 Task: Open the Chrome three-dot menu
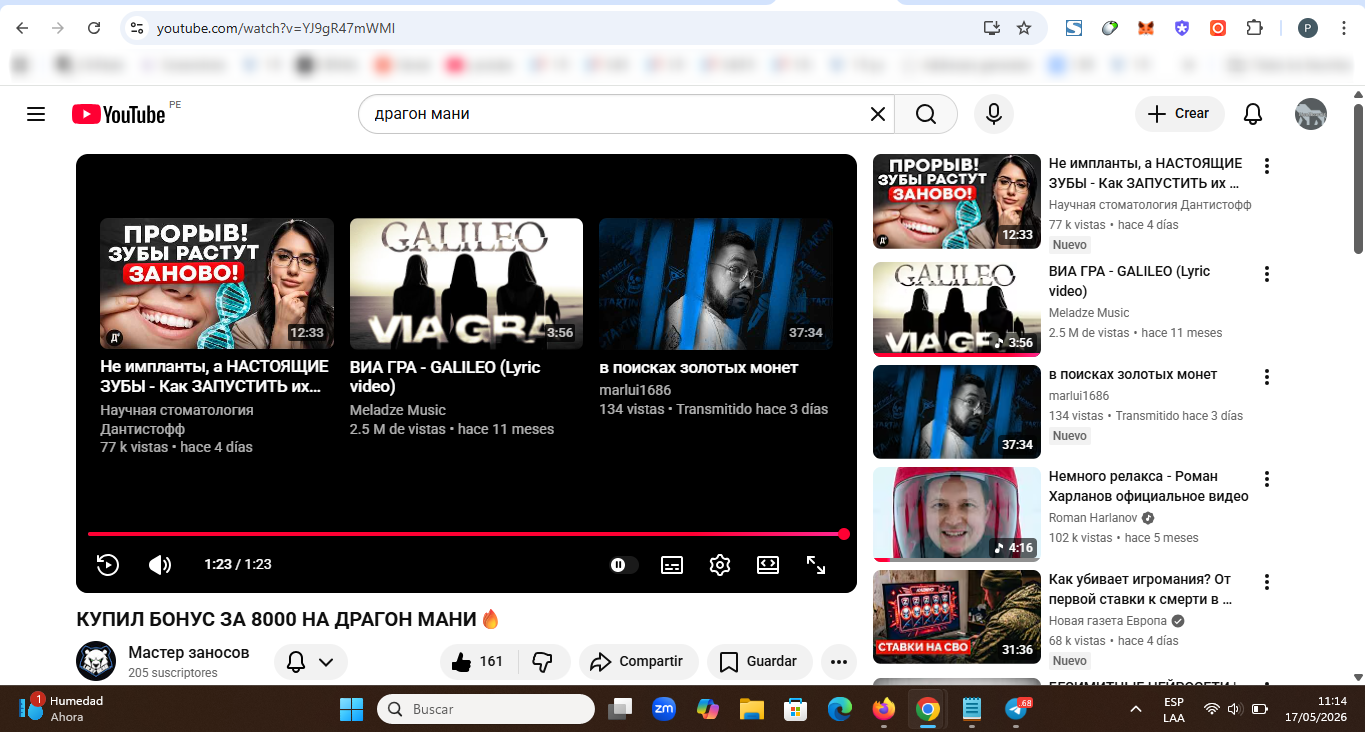(x=1343, y=28)
